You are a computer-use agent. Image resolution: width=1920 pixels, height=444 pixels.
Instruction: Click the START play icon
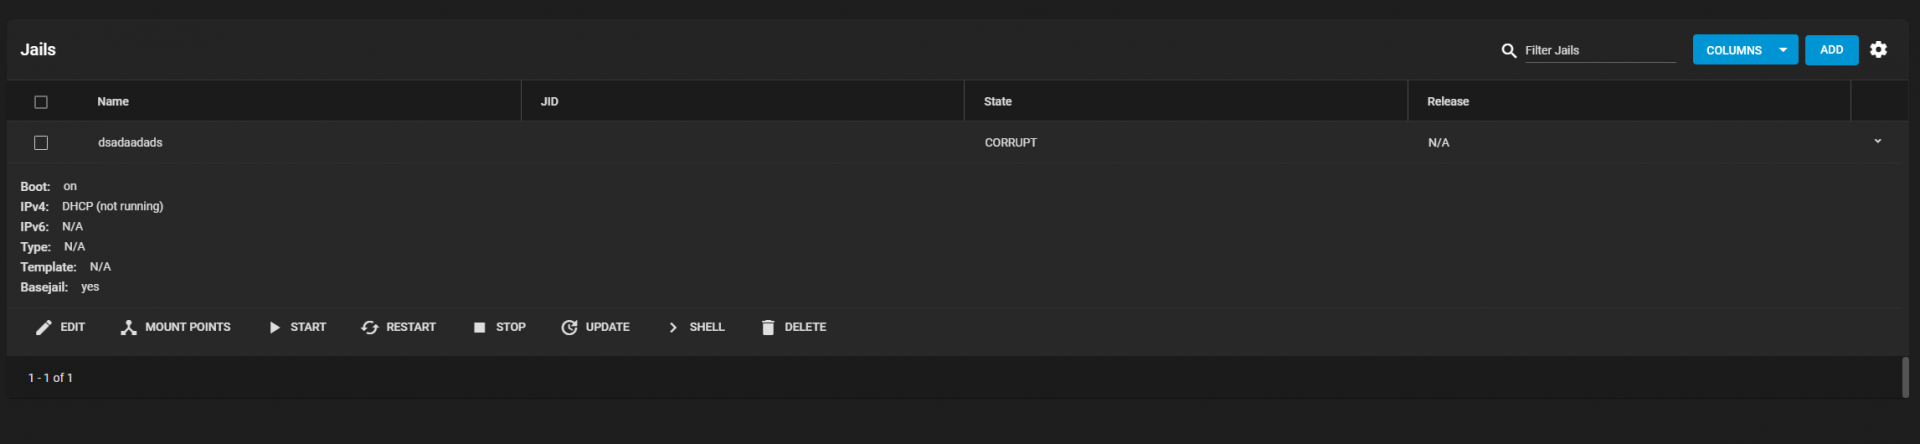pyautogui.click(x=274, y=328)
